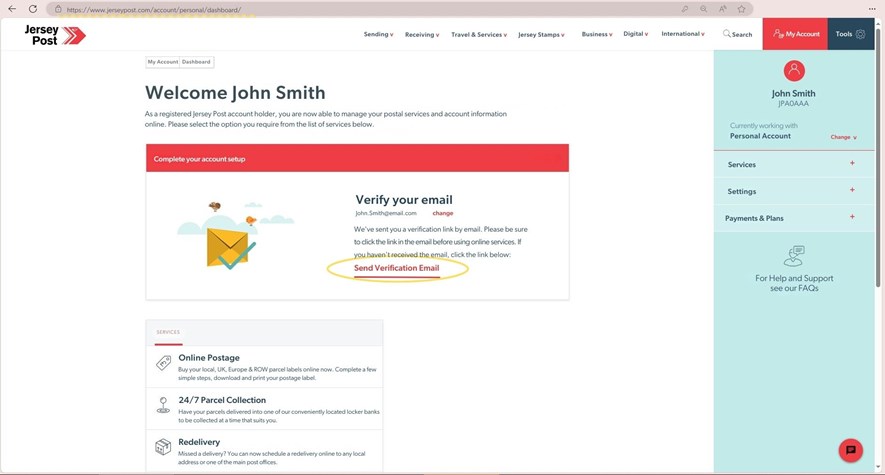Open the Jersey Stamps navigation menu

click(x=541, y=34)
